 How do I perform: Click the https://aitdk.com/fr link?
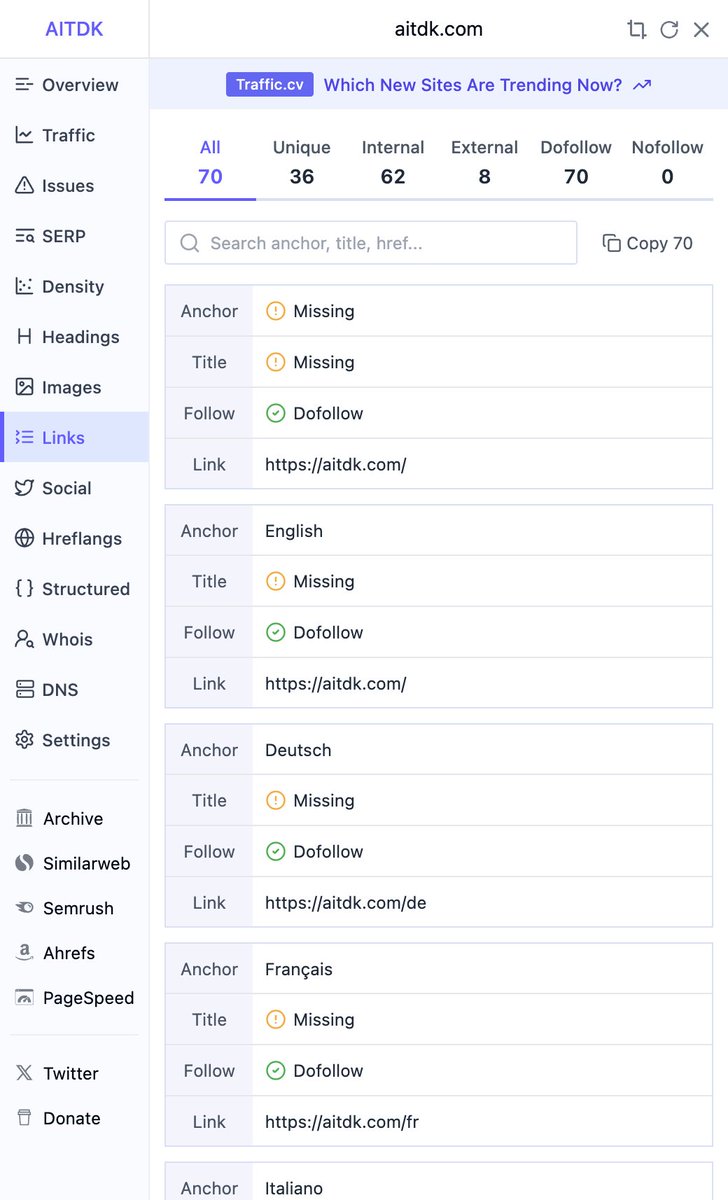342,1121
